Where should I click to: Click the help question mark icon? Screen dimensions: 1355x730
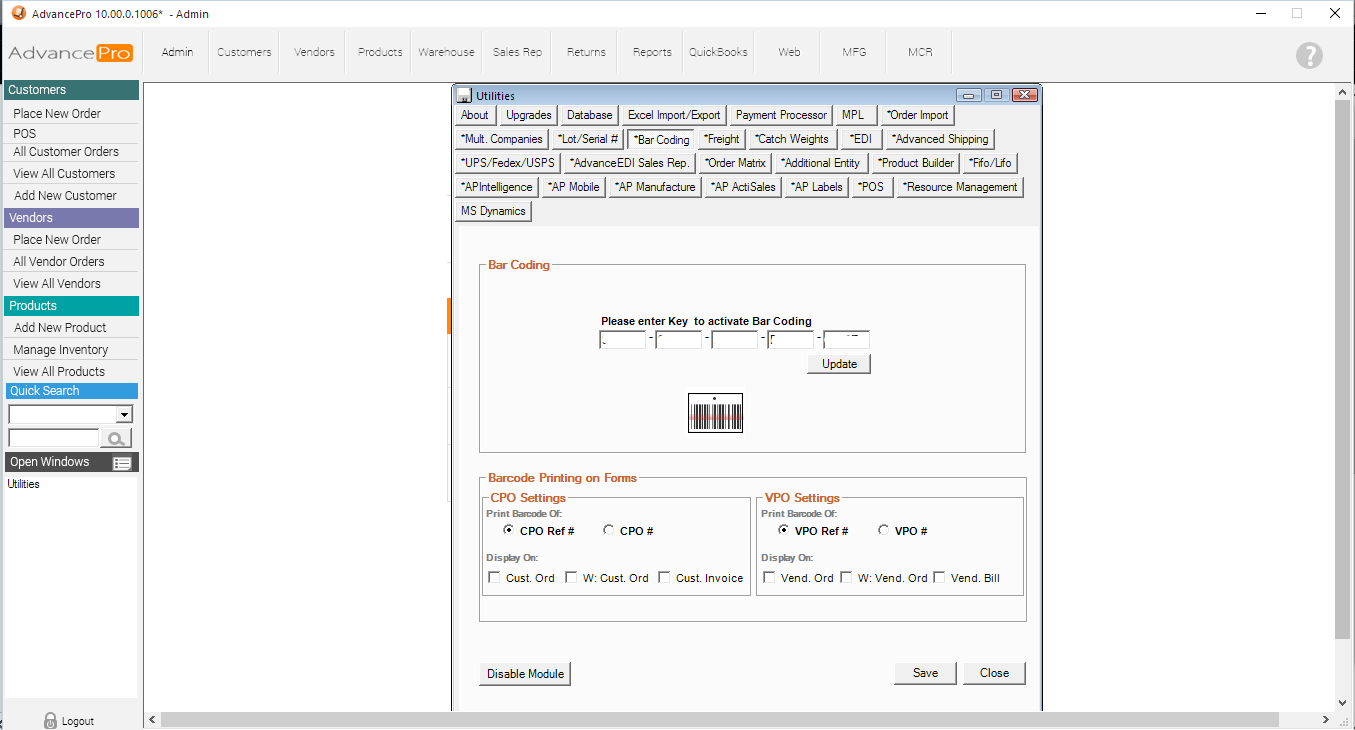(1309, 56)
